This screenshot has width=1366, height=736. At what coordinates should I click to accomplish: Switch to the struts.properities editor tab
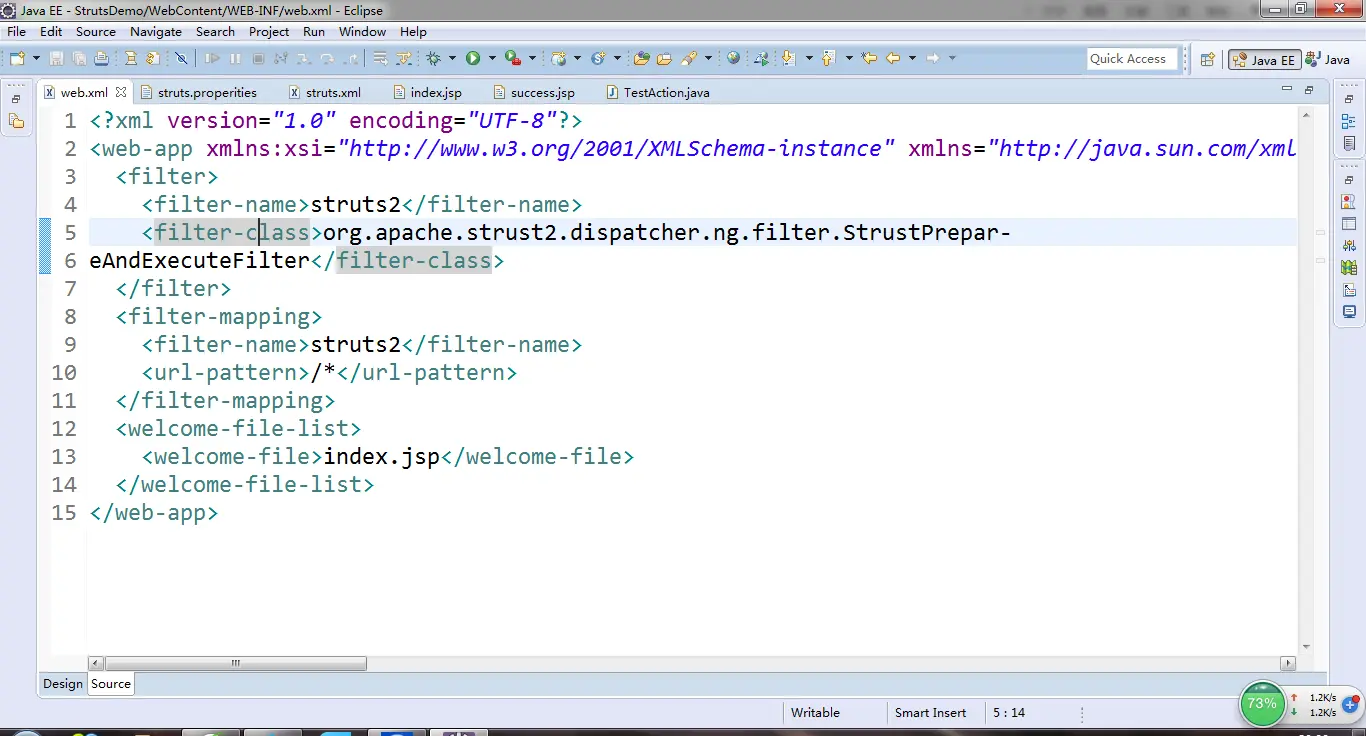pos(198,93)
